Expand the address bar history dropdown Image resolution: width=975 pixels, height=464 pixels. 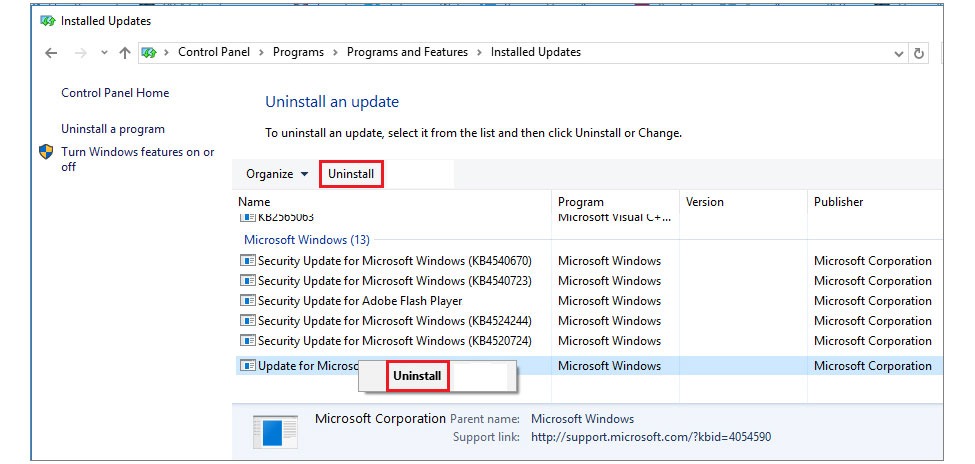(x=899, y=54)
